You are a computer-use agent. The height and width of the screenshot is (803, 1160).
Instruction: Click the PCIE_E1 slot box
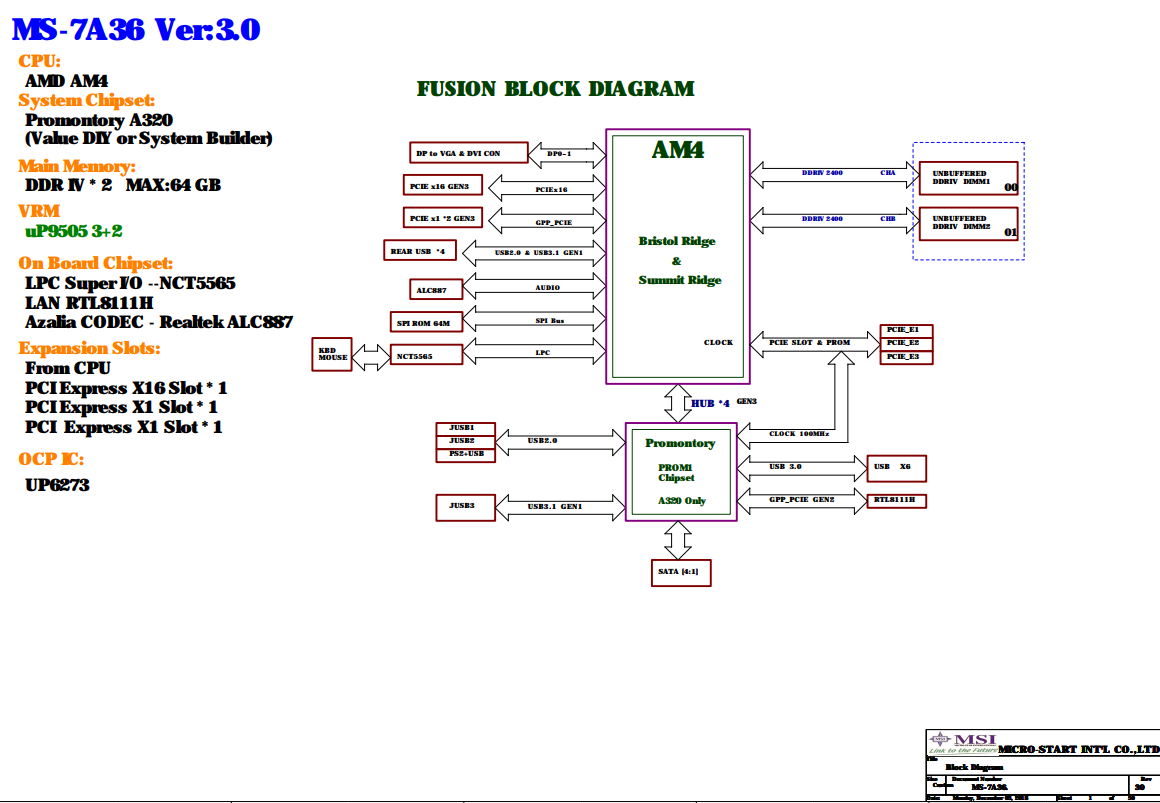click(x=907, y=330)
